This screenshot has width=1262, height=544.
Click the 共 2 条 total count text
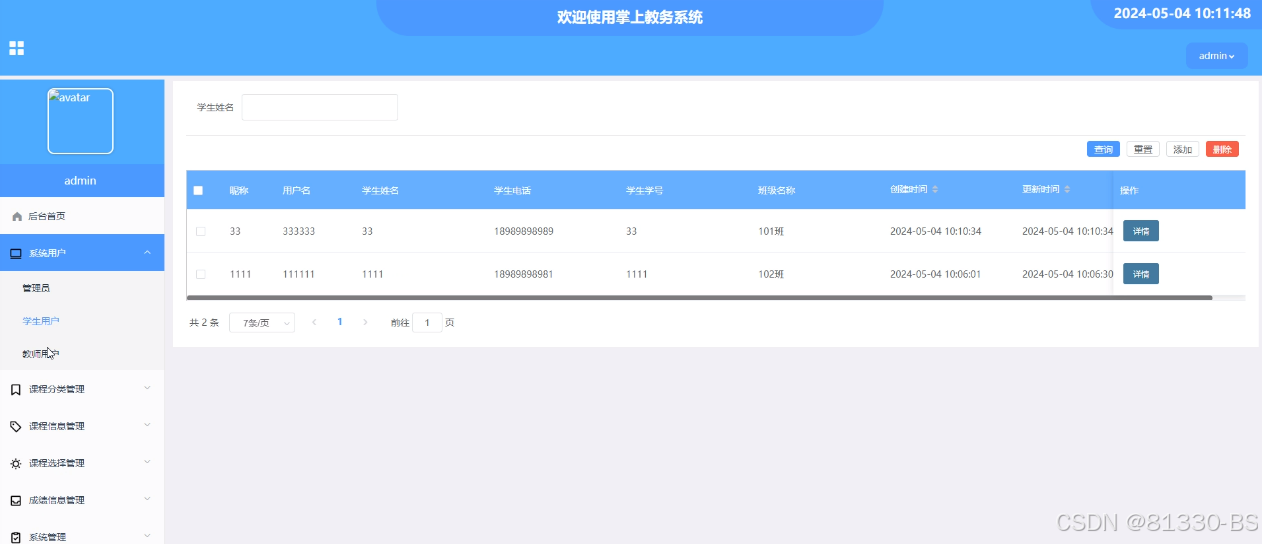coord(204,323)
